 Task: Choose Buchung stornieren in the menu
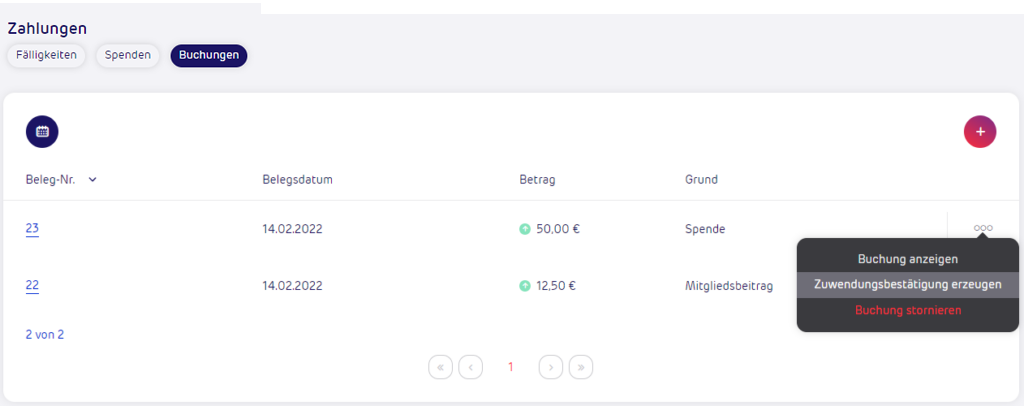click(x=908, y=310)
